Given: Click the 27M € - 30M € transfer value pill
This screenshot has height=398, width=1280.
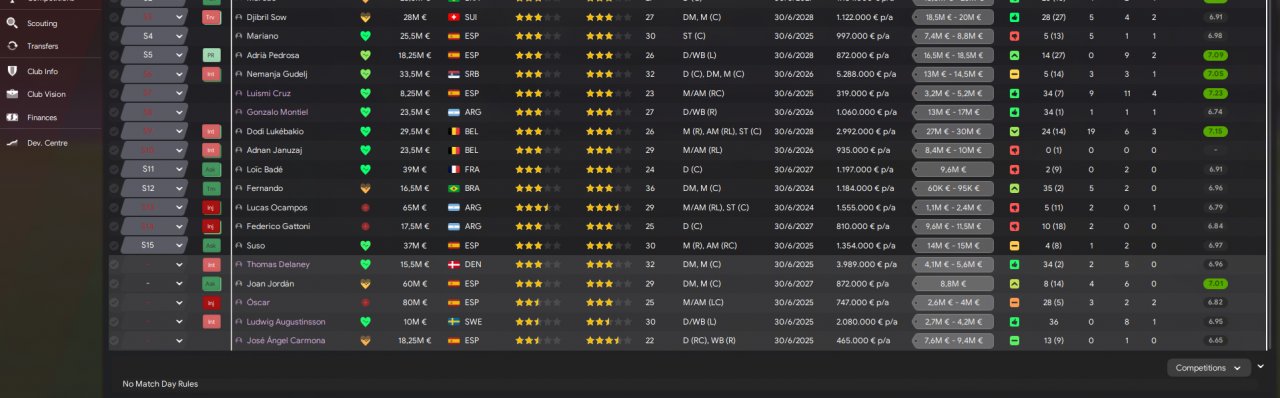Looking at the screenshot, I should [x=953, y=131].
